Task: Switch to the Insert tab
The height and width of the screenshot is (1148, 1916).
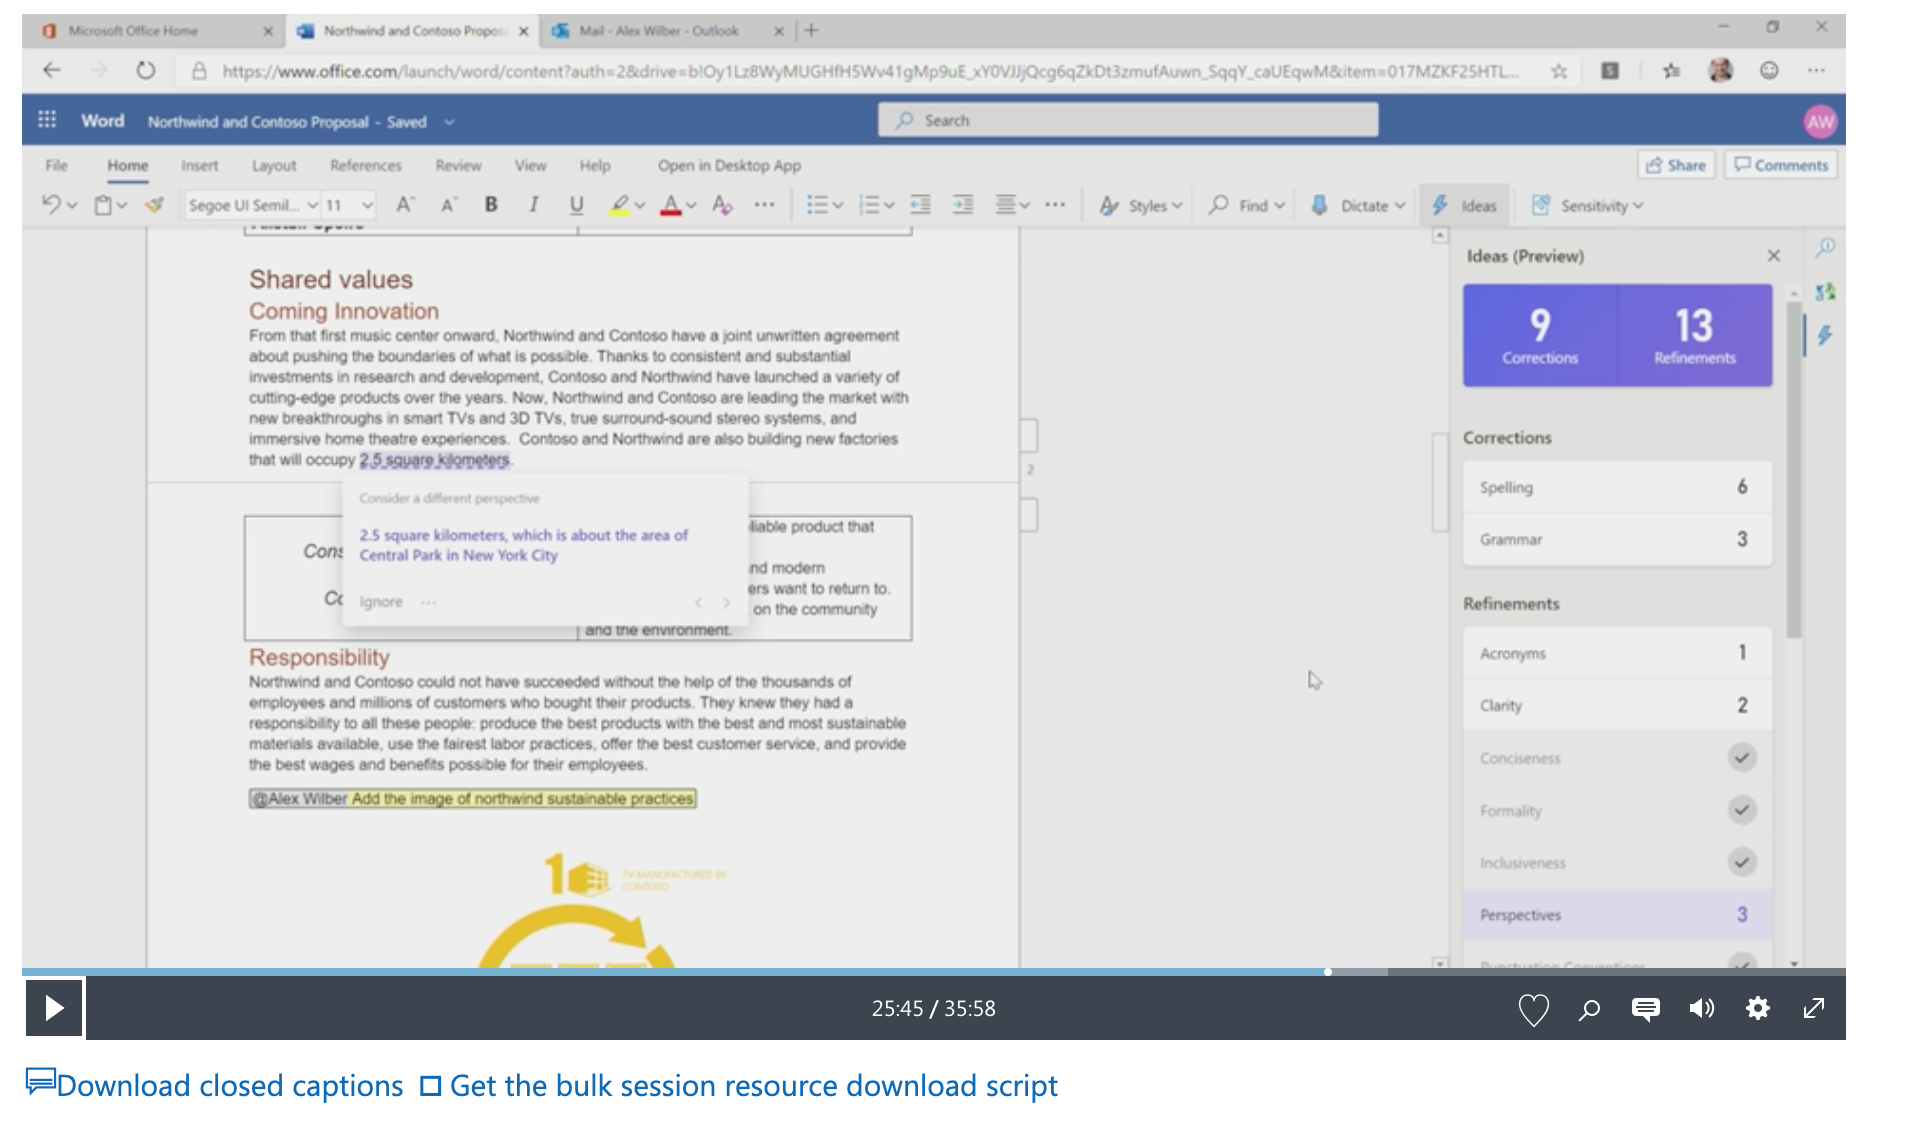Action: pyautogui.click(x=199, y=165)
